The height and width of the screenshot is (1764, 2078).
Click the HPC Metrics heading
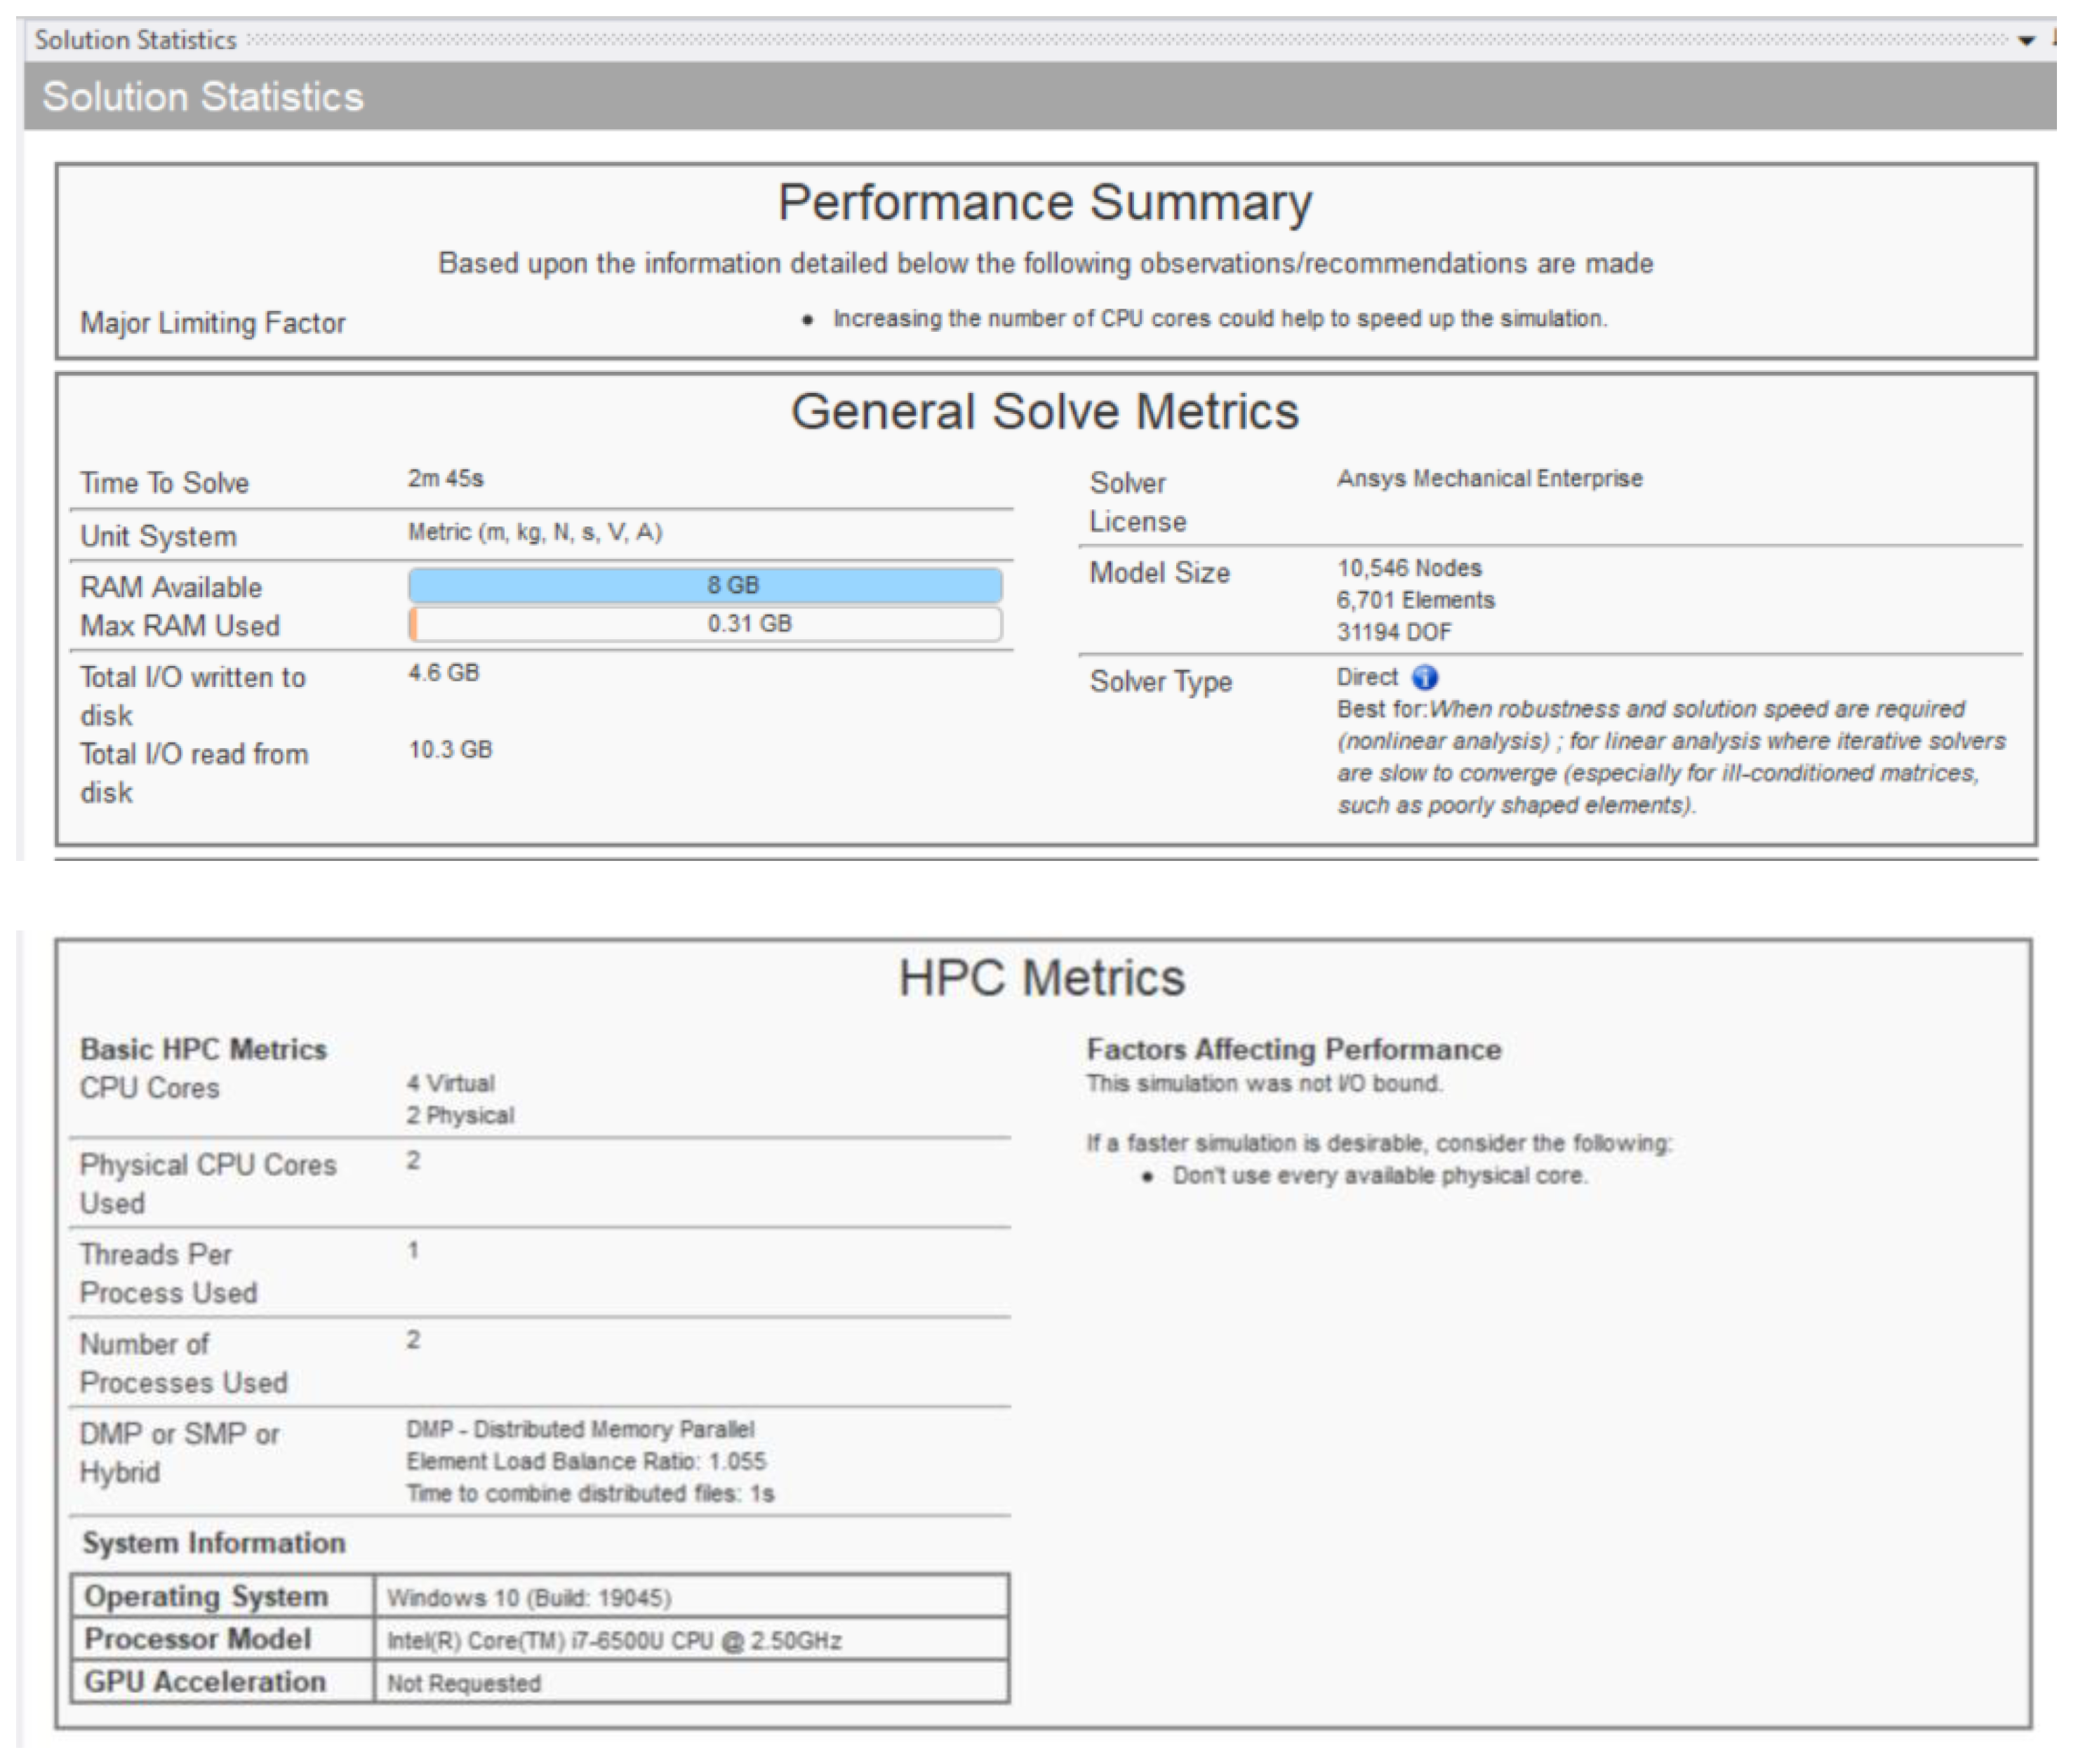(1041, 977)
